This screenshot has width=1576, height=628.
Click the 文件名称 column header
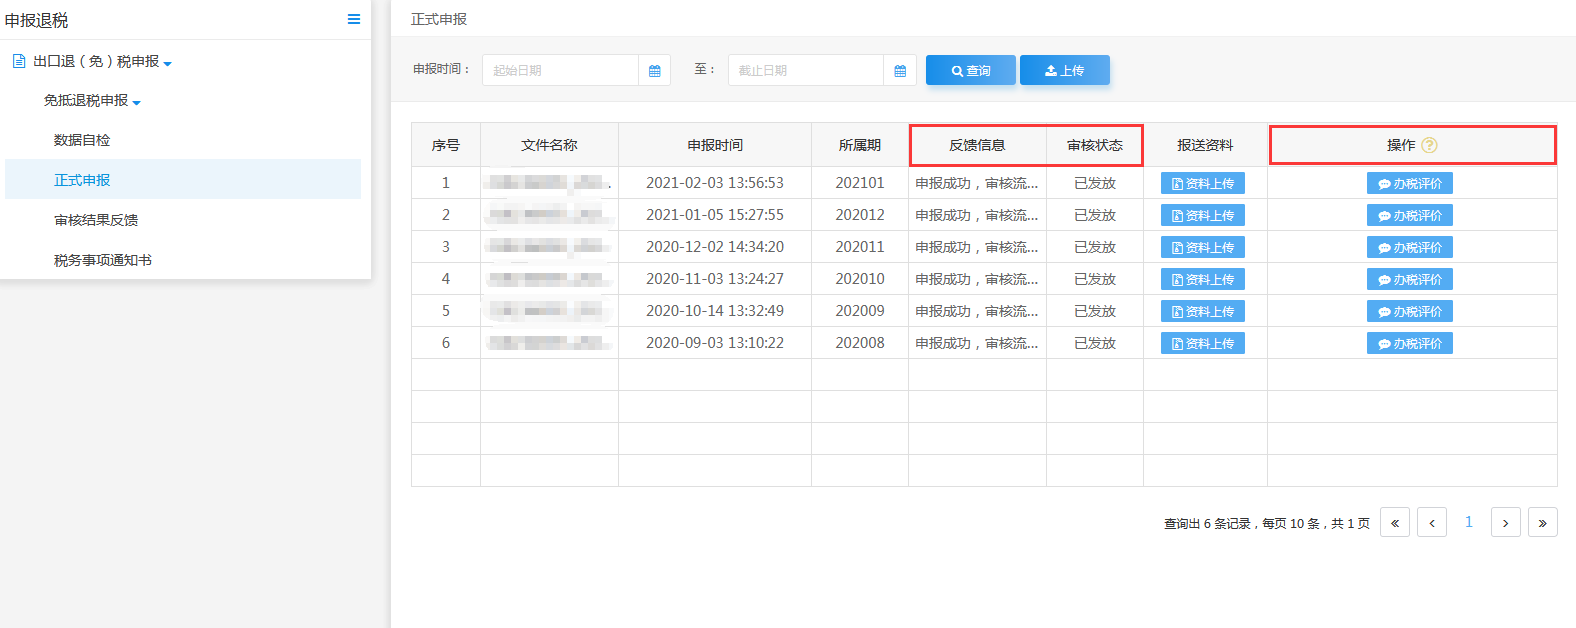pos(549,145)
